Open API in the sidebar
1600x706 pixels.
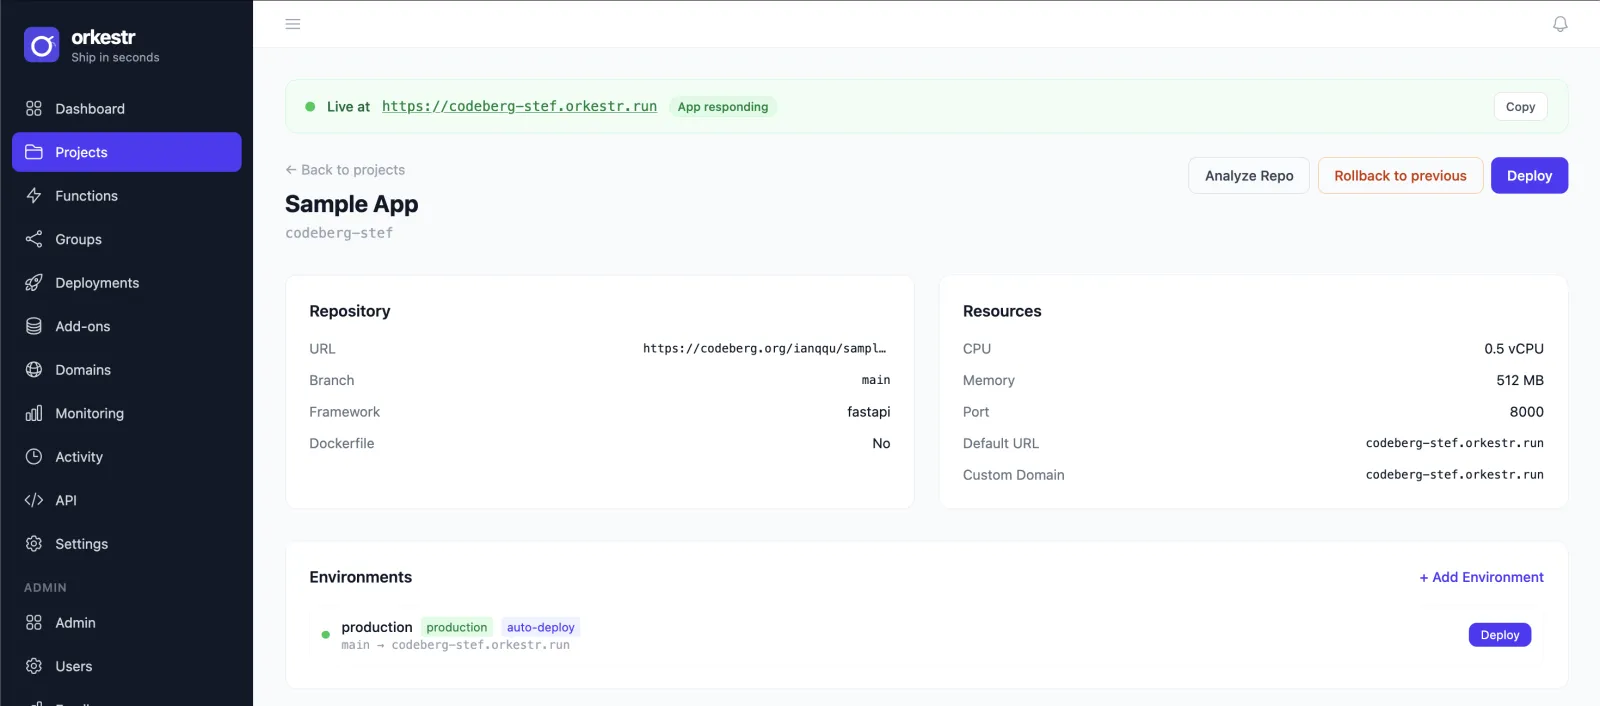click(x=127, y=500)
